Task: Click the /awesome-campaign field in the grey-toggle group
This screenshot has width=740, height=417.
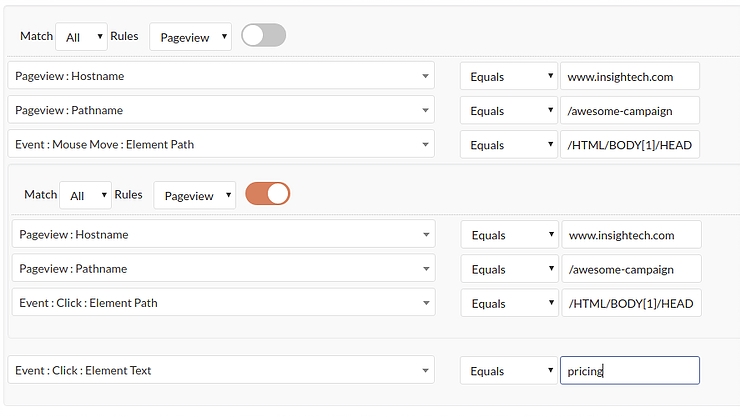Action: (x=630, y=110)
